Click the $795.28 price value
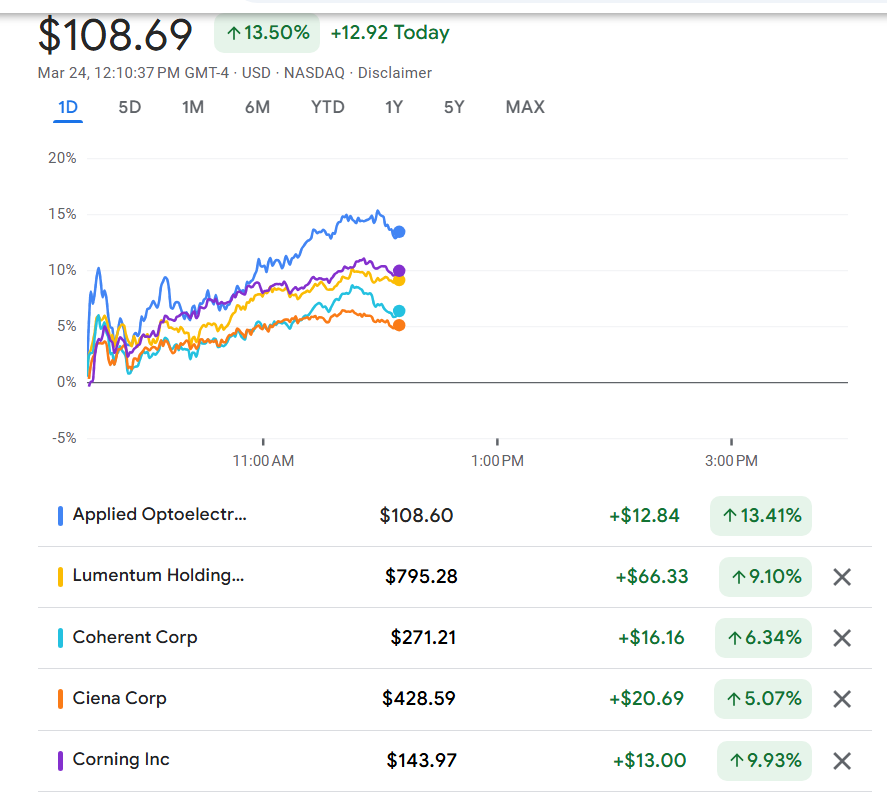This screenshot has width=887, height=802. (421, 577)
